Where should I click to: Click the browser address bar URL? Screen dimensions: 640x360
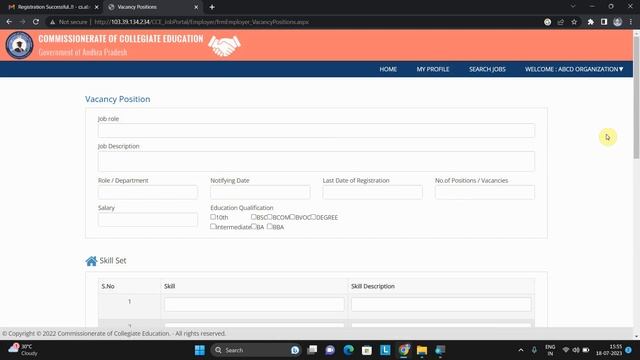click(x=202, y=22)
